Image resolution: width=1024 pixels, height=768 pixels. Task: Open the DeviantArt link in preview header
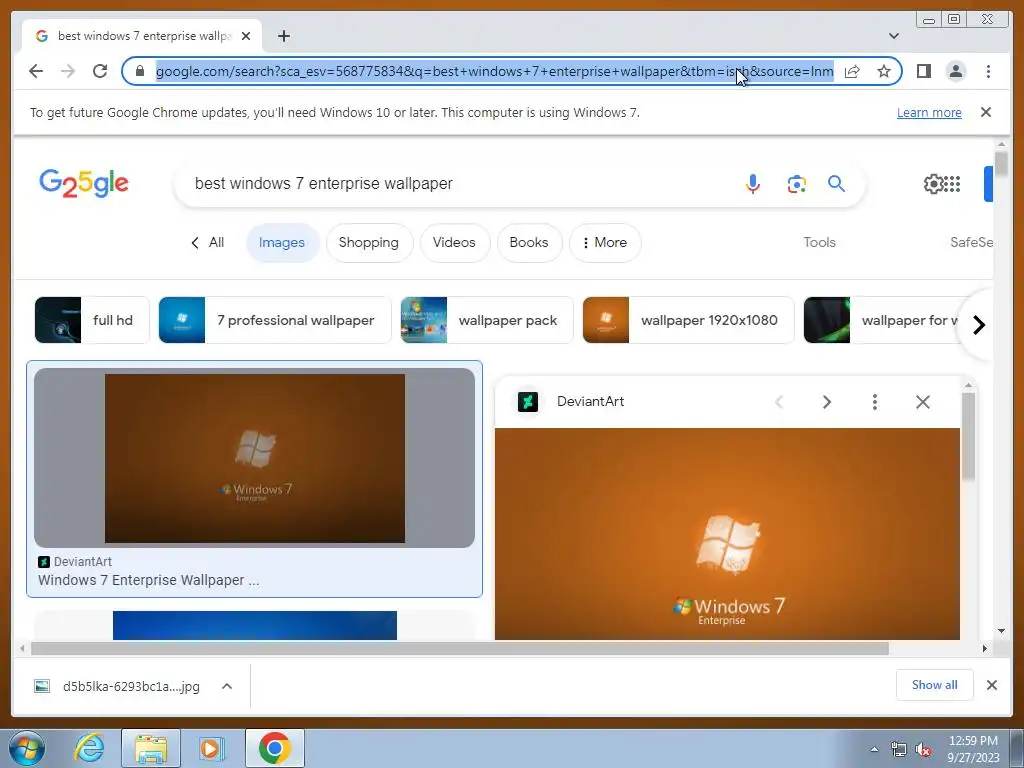590,402
